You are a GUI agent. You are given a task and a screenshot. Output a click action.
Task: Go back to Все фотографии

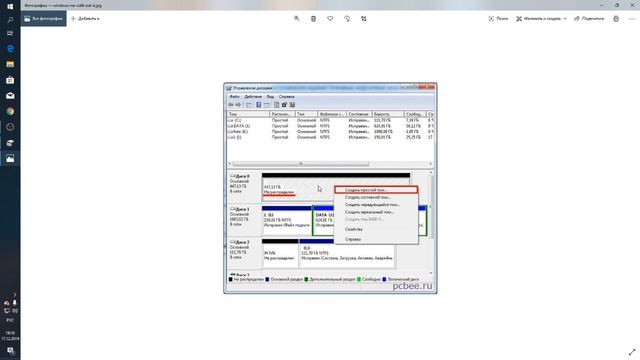(x=44, y=19)
